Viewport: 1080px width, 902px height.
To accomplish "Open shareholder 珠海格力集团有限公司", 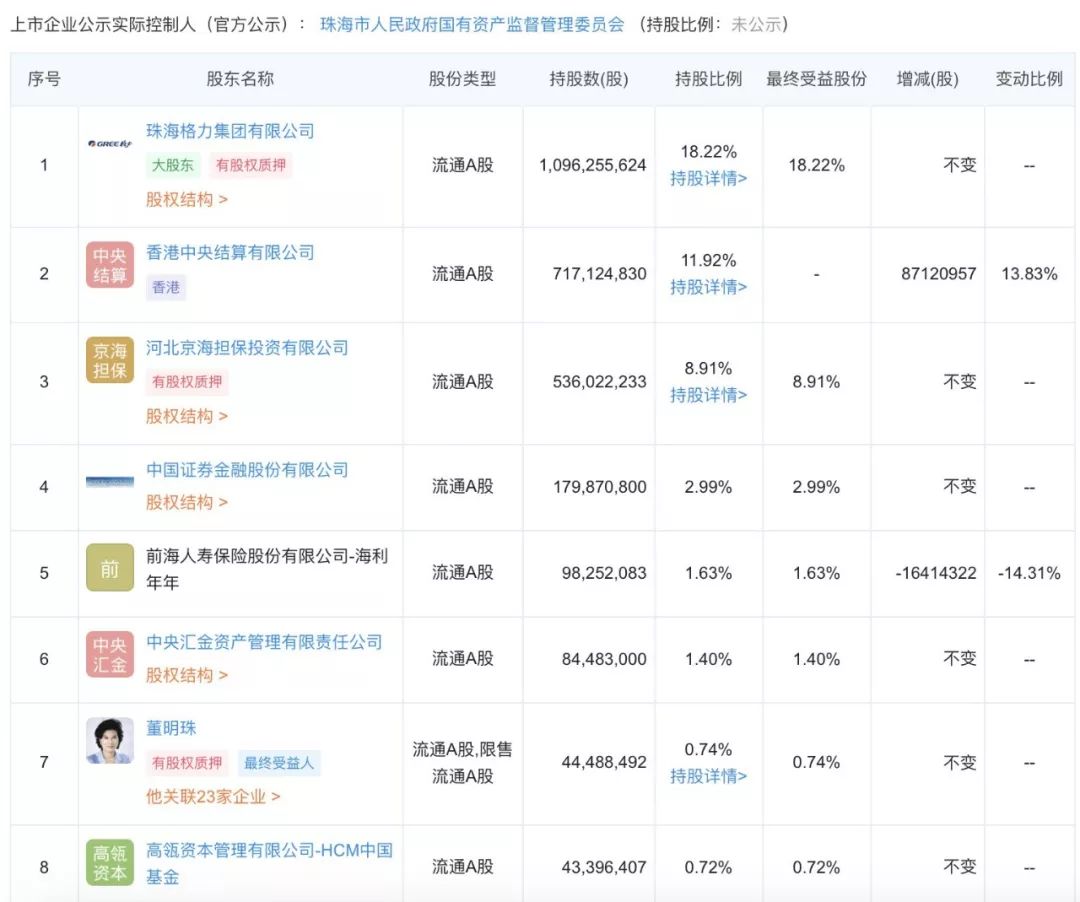I will tap(230, 131).
